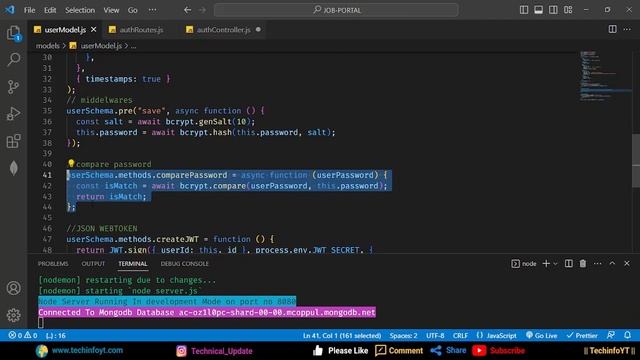Open the Extensions view icon

[13, 141]
